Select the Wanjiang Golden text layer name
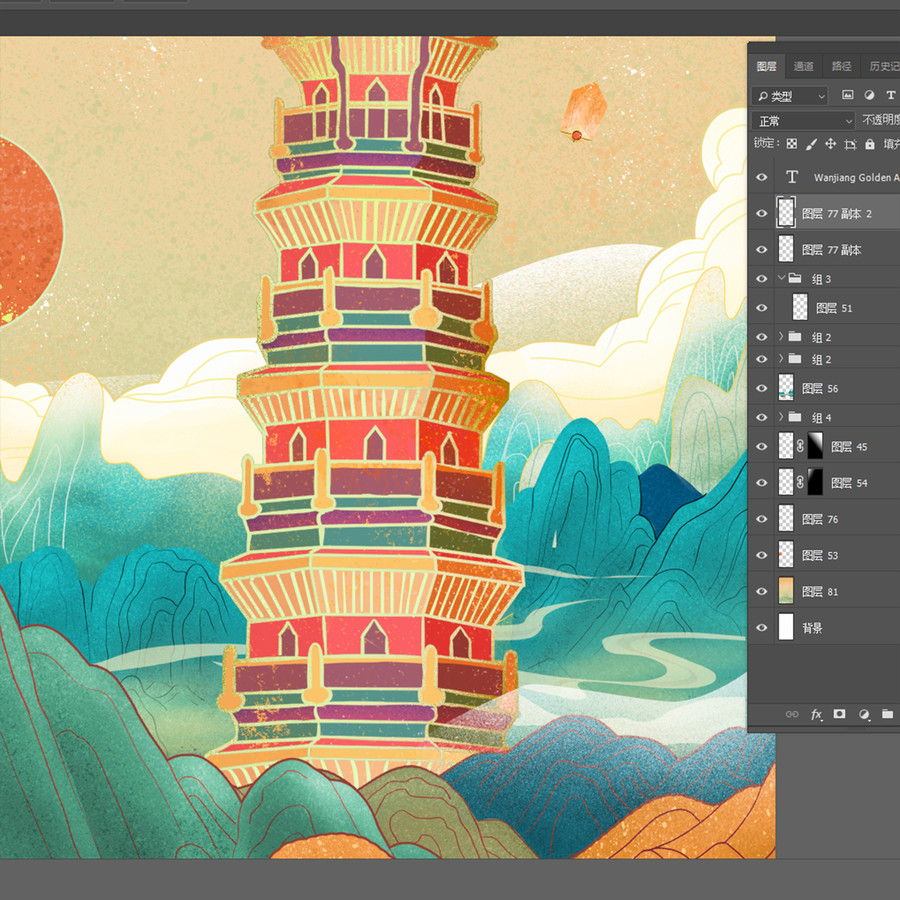This screenshot has height=900, width=900. click(x=856, y=178)
